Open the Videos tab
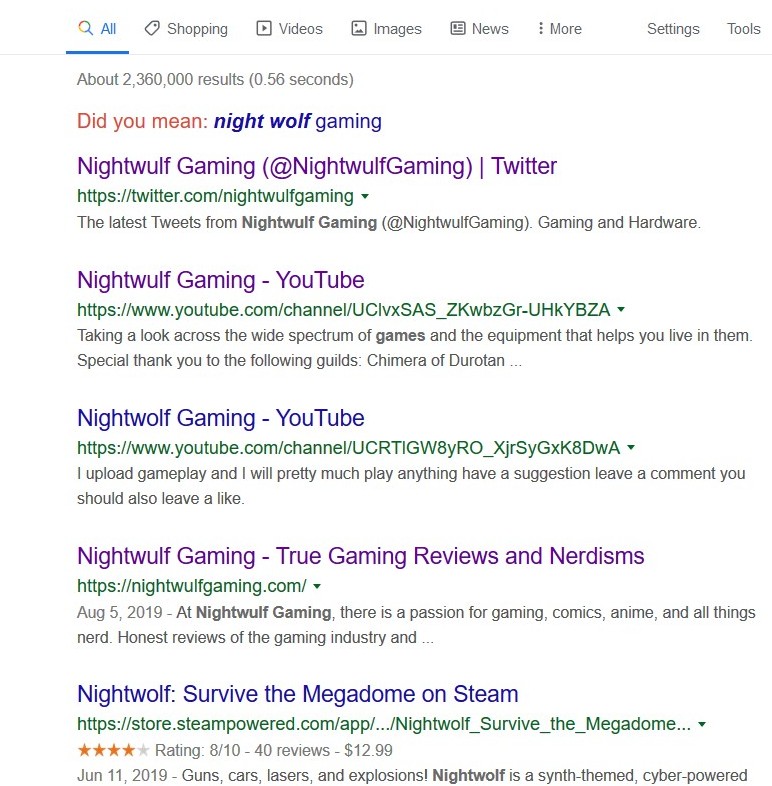This screenshot has width=772, height=786. click(x=289, y=29)
